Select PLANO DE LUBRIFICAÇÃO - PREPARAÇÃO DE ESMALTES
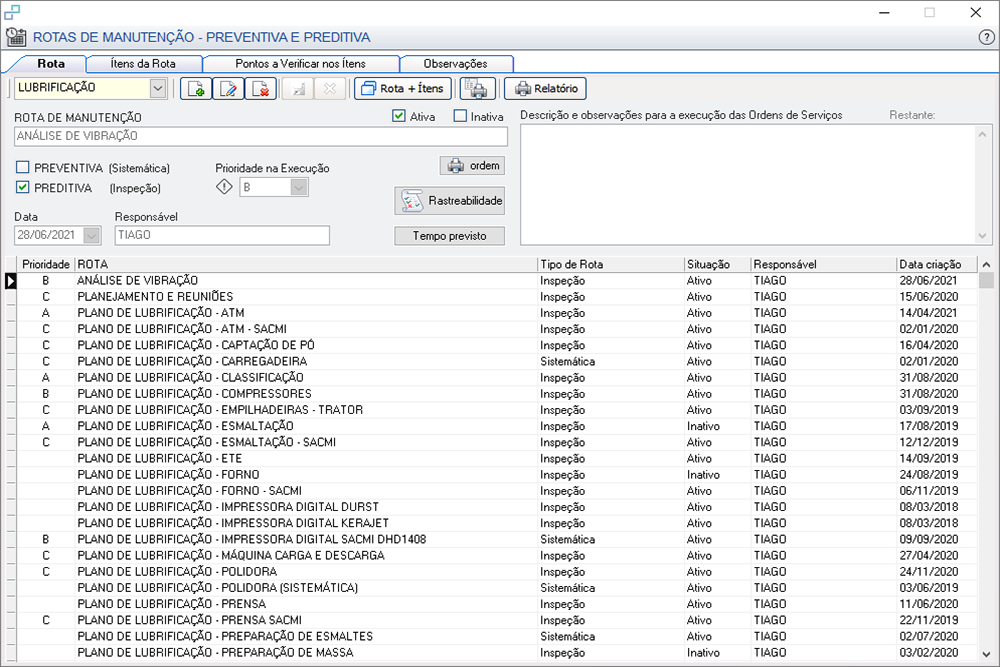1000x667 pixels. coord(497,636)
